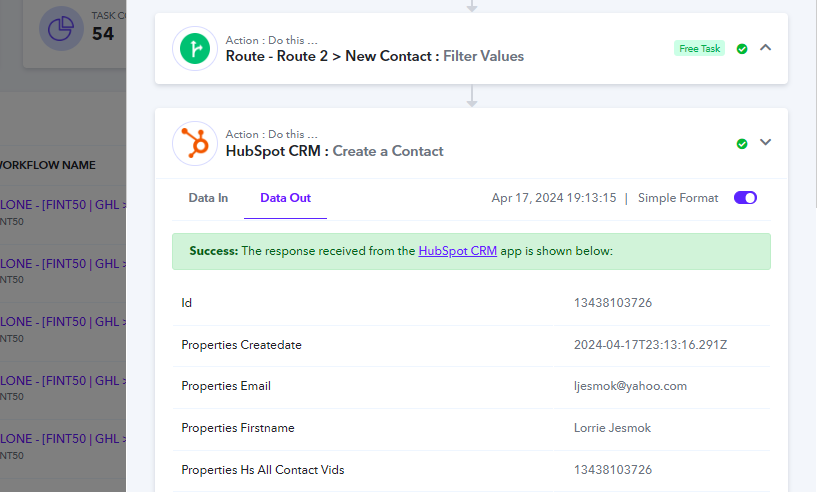This screenshot has height=492, width=817.
Task: Click the connector arrow between steps
Action: coord(472,96)
